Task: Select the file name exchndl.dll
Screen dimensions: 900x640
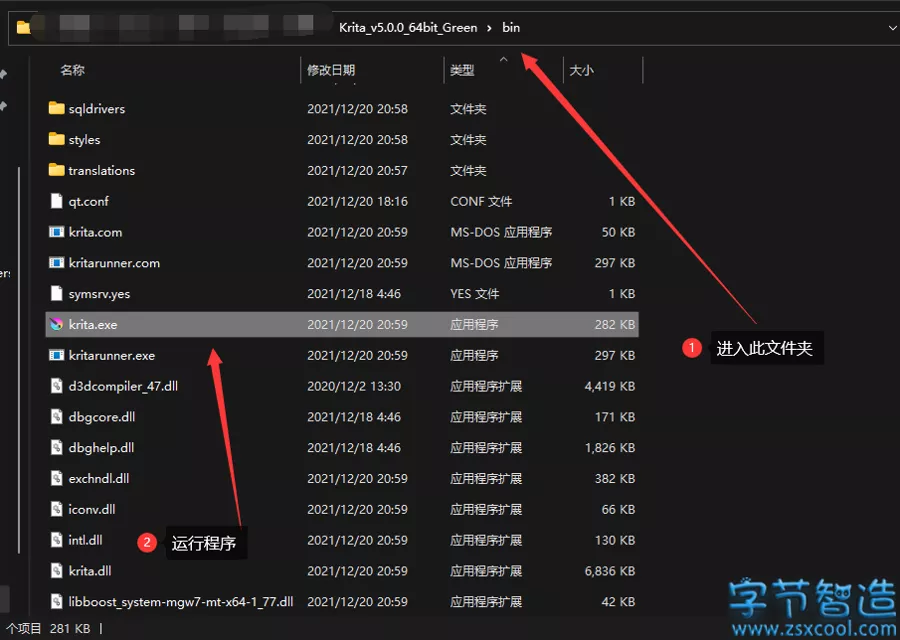Action: pos(99,478)
